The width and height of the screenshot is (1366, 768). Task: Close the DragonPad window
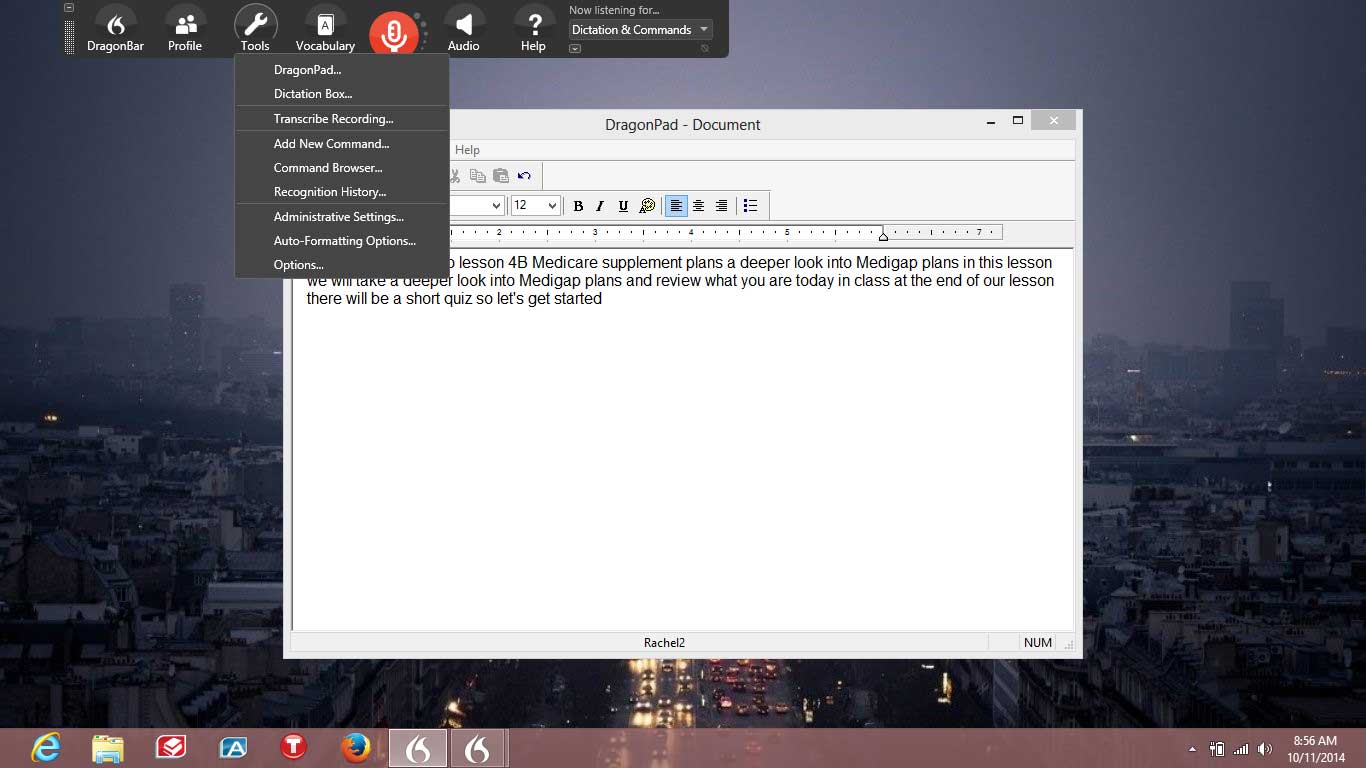[x=1053, y=121]
